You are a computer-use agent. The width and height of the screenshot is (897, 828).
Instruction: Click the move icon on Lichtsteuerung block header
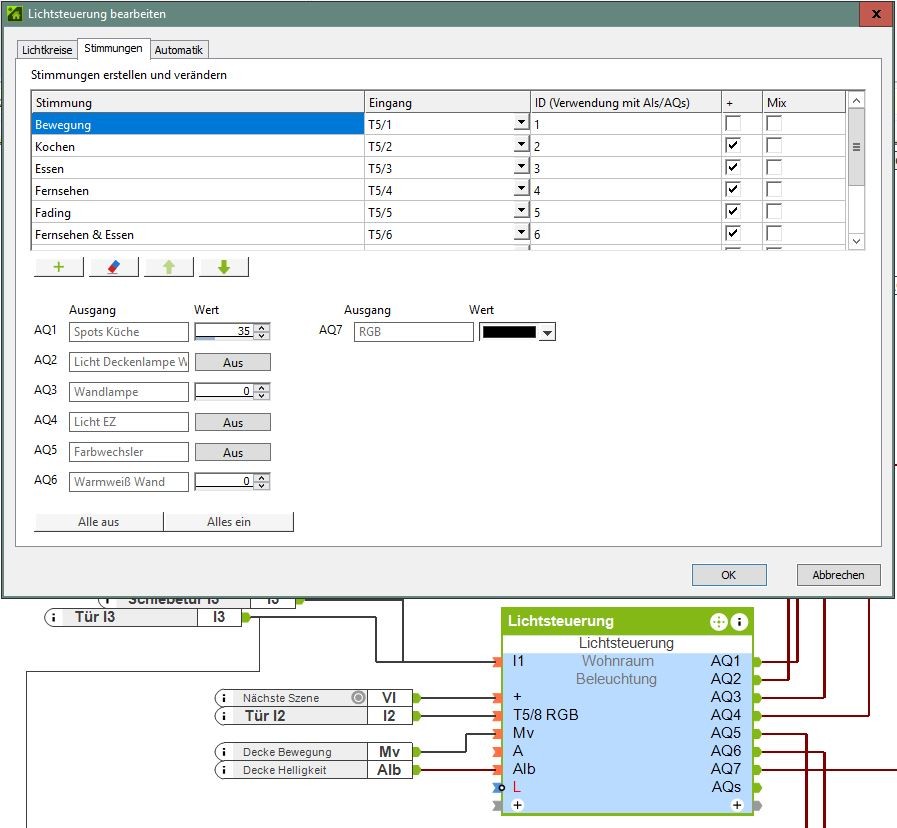point(718,622)
